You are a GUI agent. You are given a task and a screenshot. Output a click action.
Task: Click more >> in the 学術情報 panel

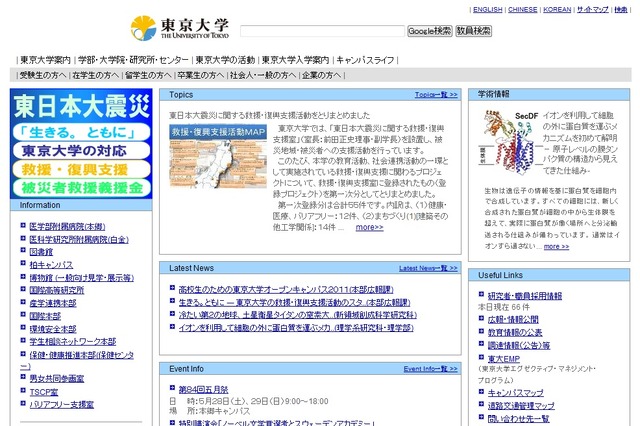coord(556,246)
